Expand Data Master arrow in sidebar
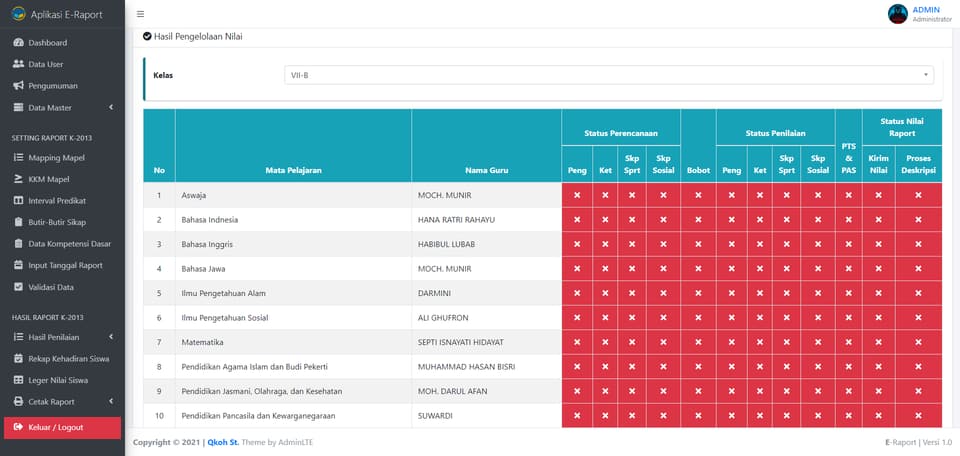The image size is (960, 456). coord(111,108)
